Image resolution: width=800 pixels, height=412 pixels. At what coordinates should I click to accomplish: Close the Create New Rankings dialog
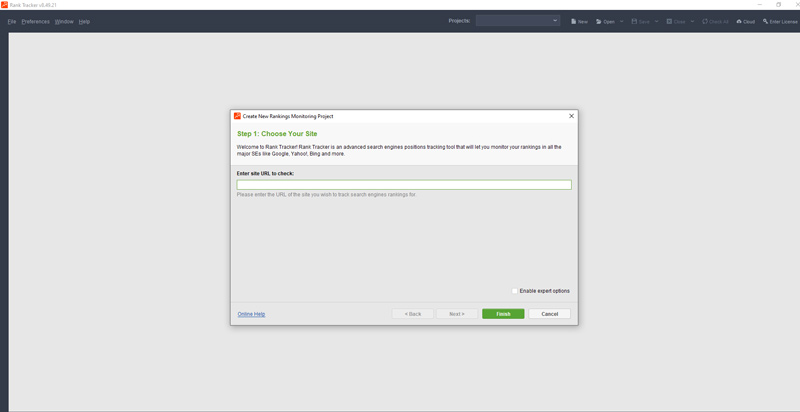point(571,116)
